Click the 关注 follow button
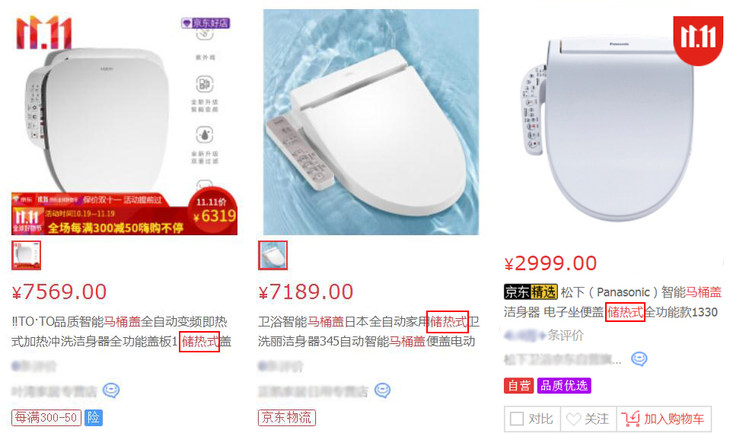 [588, 419]
